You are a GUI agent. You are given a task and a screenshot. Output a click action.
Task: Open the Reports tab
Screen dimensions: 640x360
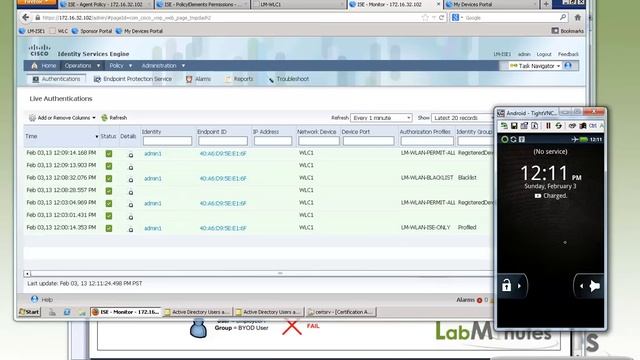[239, 79]
